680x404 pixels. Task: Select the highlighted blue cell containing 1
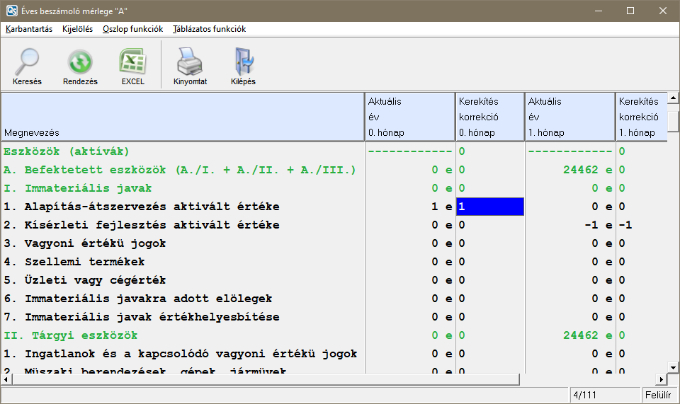489,206
